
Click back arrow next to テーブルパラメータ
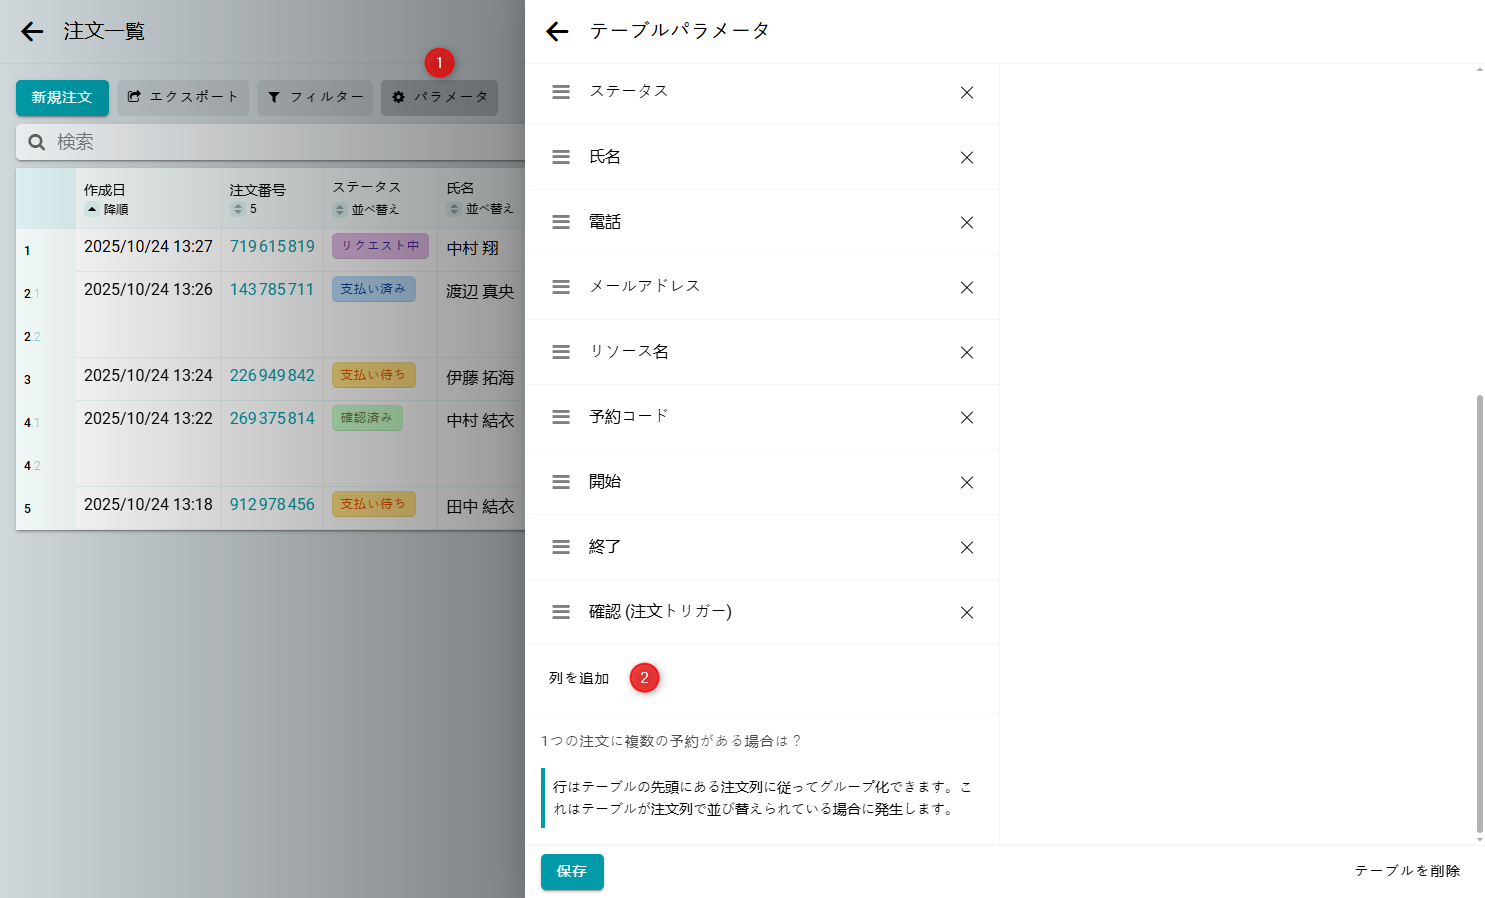coord(557,32)
